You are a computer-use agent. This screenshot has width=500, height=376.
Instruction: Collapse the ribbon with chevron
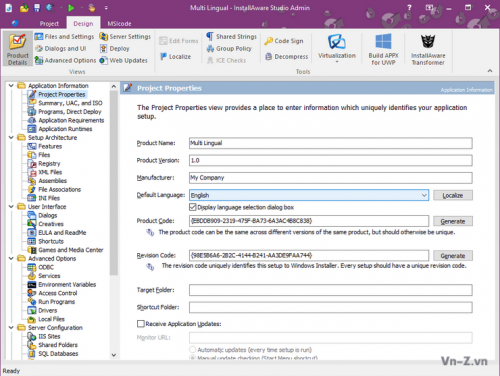490,71
